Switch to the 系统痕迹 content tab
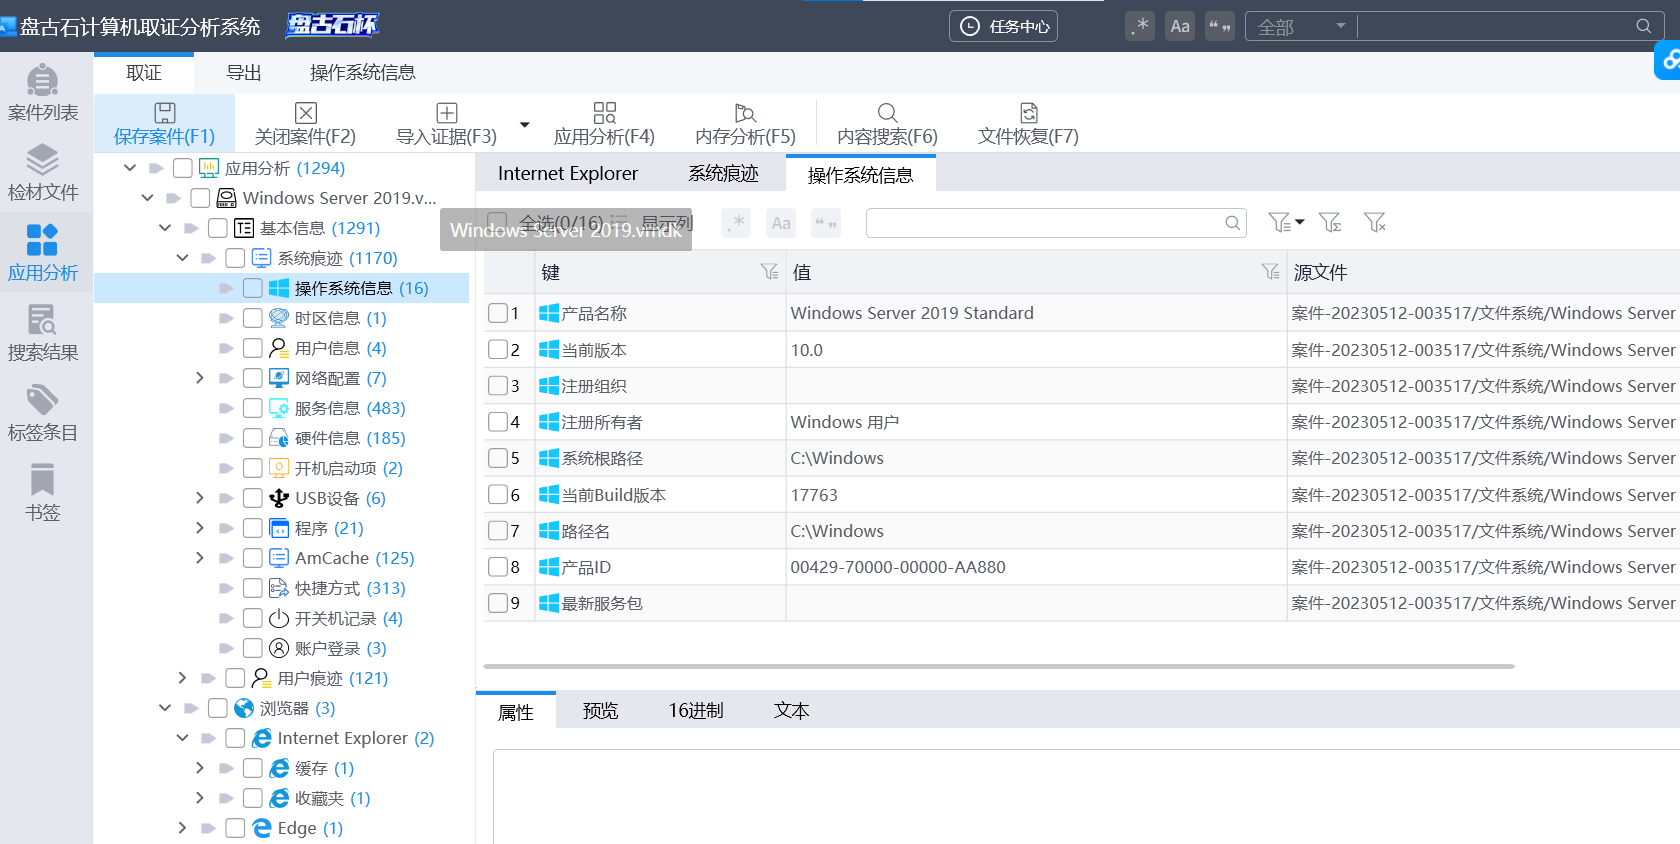This screenshot has width=1680, height=844. (x=723, y=173)
